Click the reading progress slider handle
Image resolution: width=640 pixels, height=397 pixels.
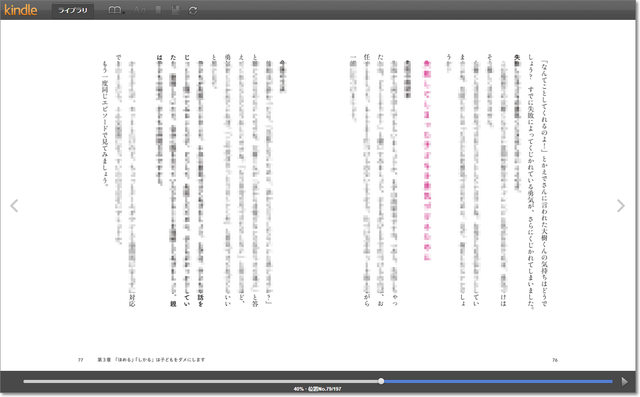(381, 381)
